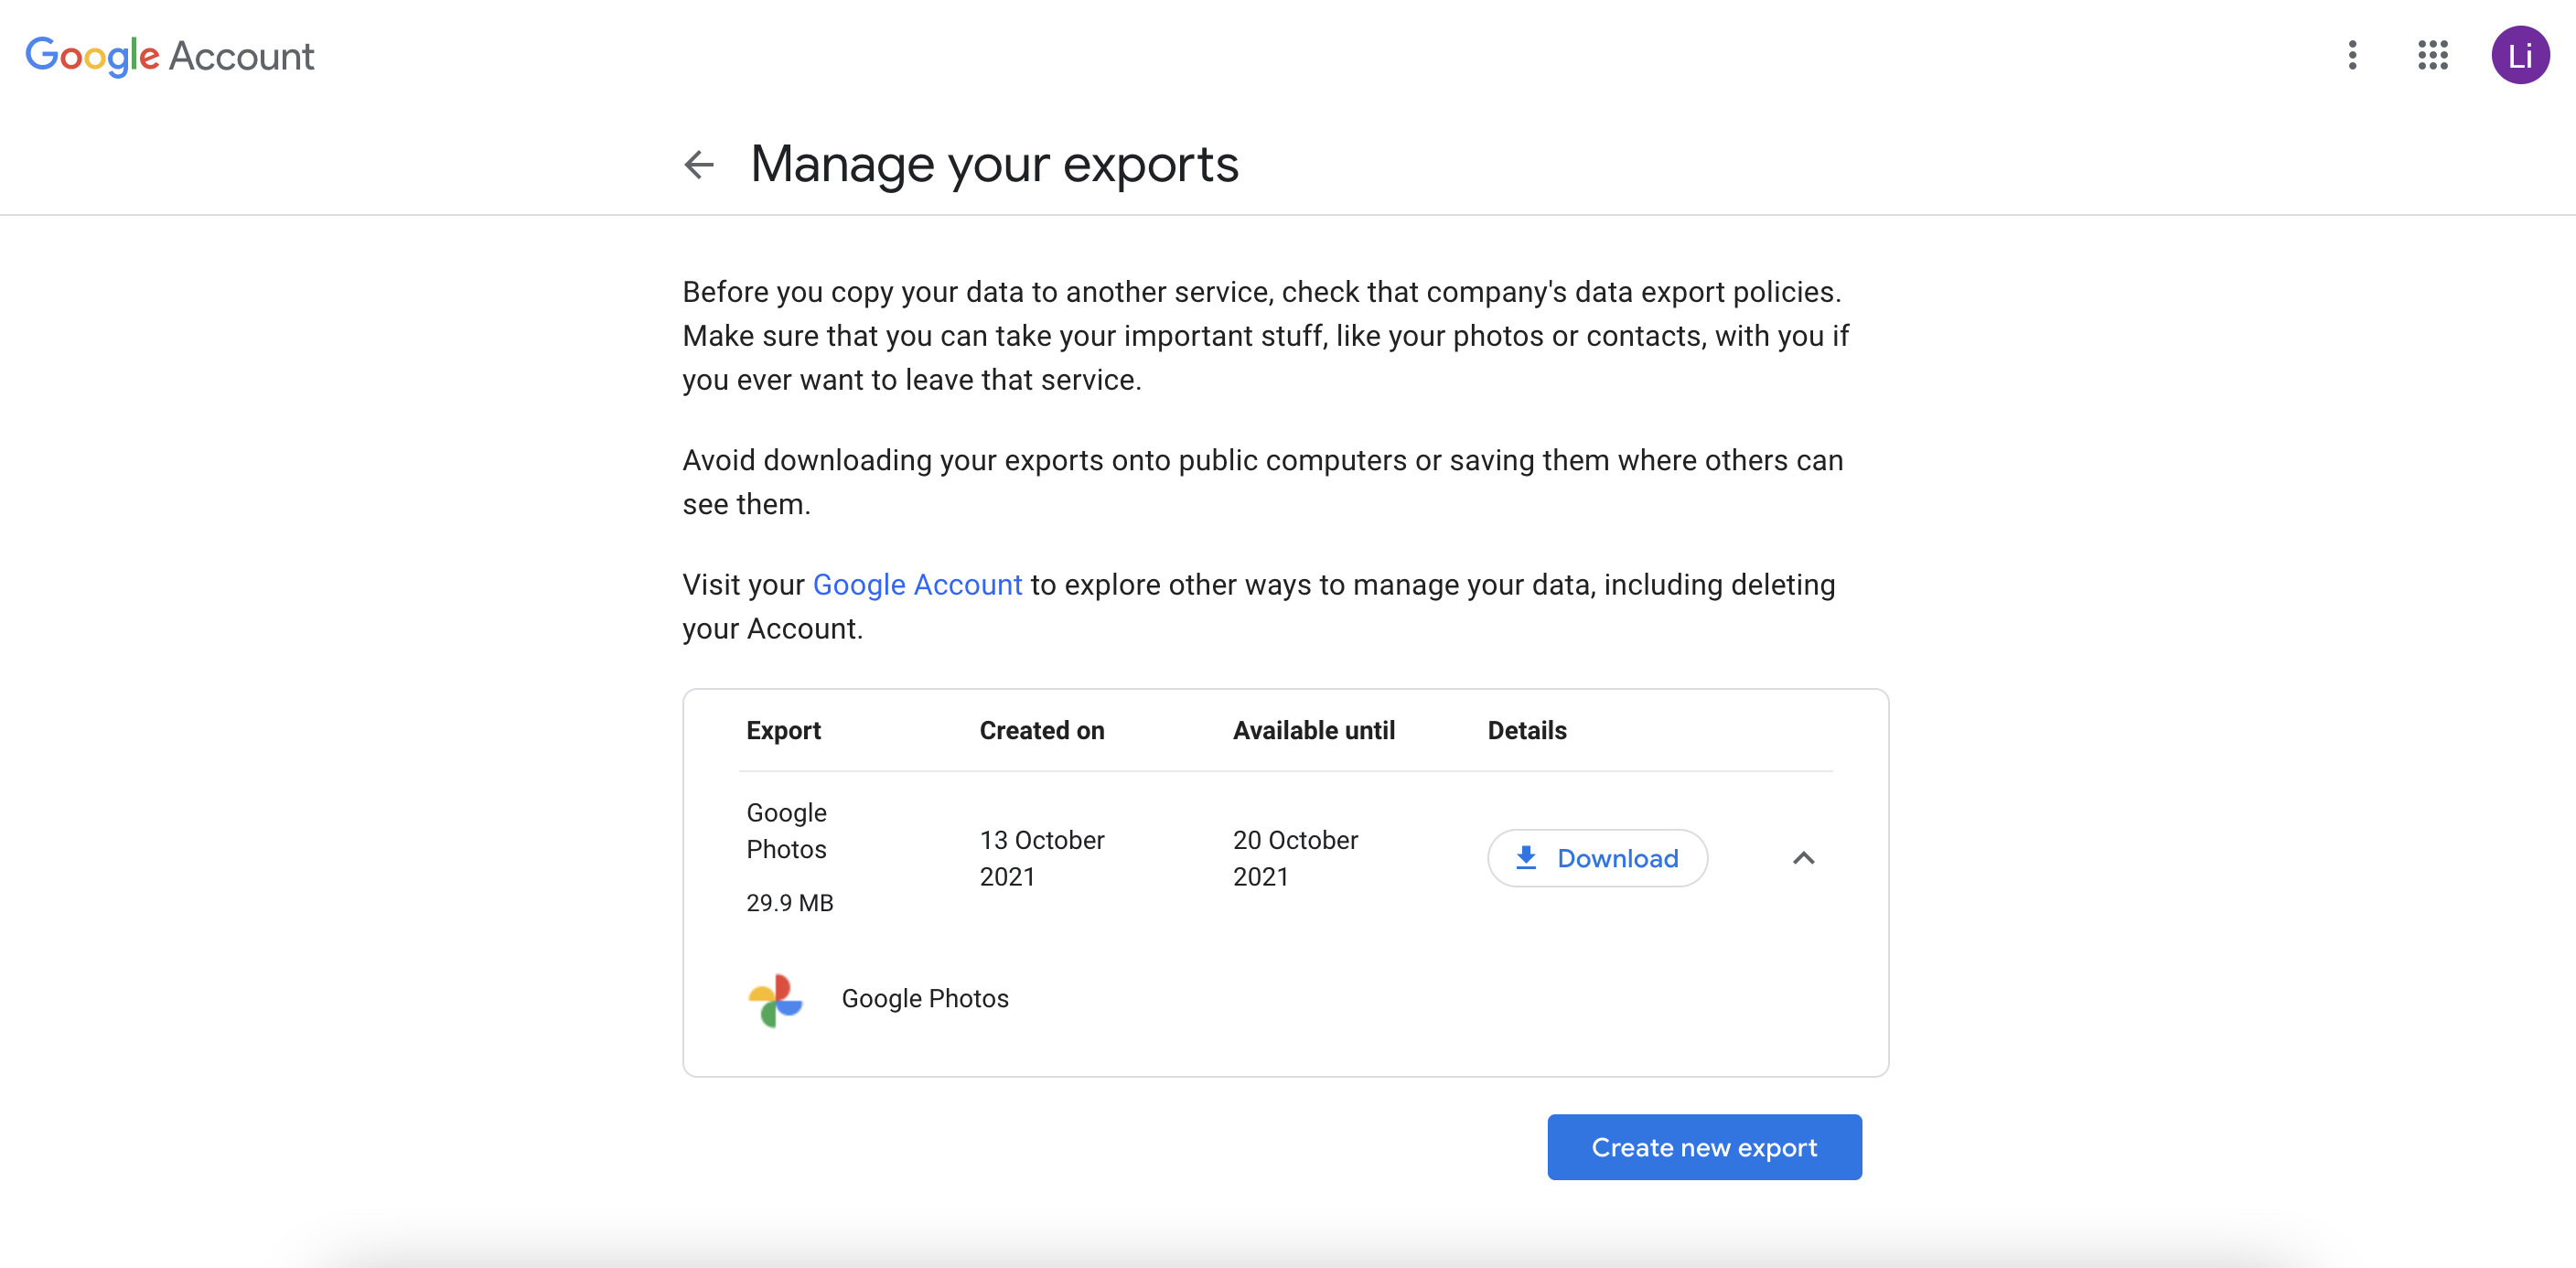
Task: Click the Google Photos export name cell
Action: click(x=786, y=830)
